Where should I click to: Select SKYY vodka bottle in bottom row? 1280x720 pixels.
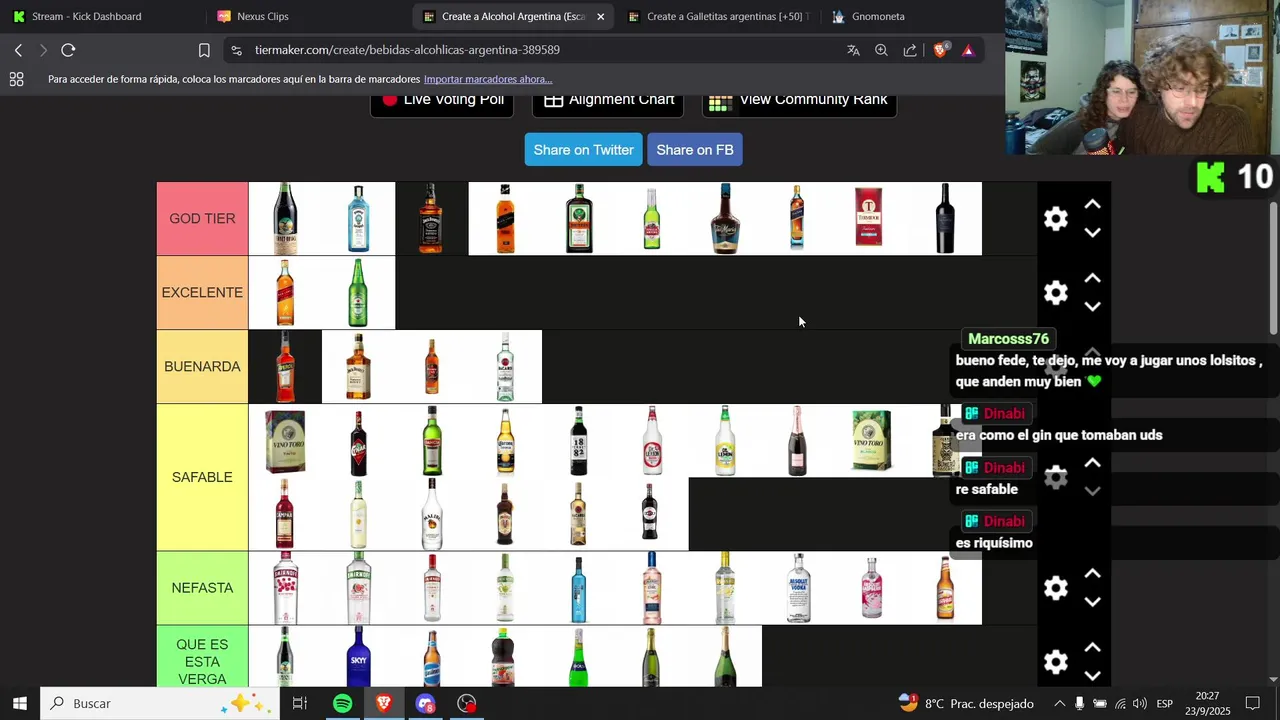(x=358, y=657)
